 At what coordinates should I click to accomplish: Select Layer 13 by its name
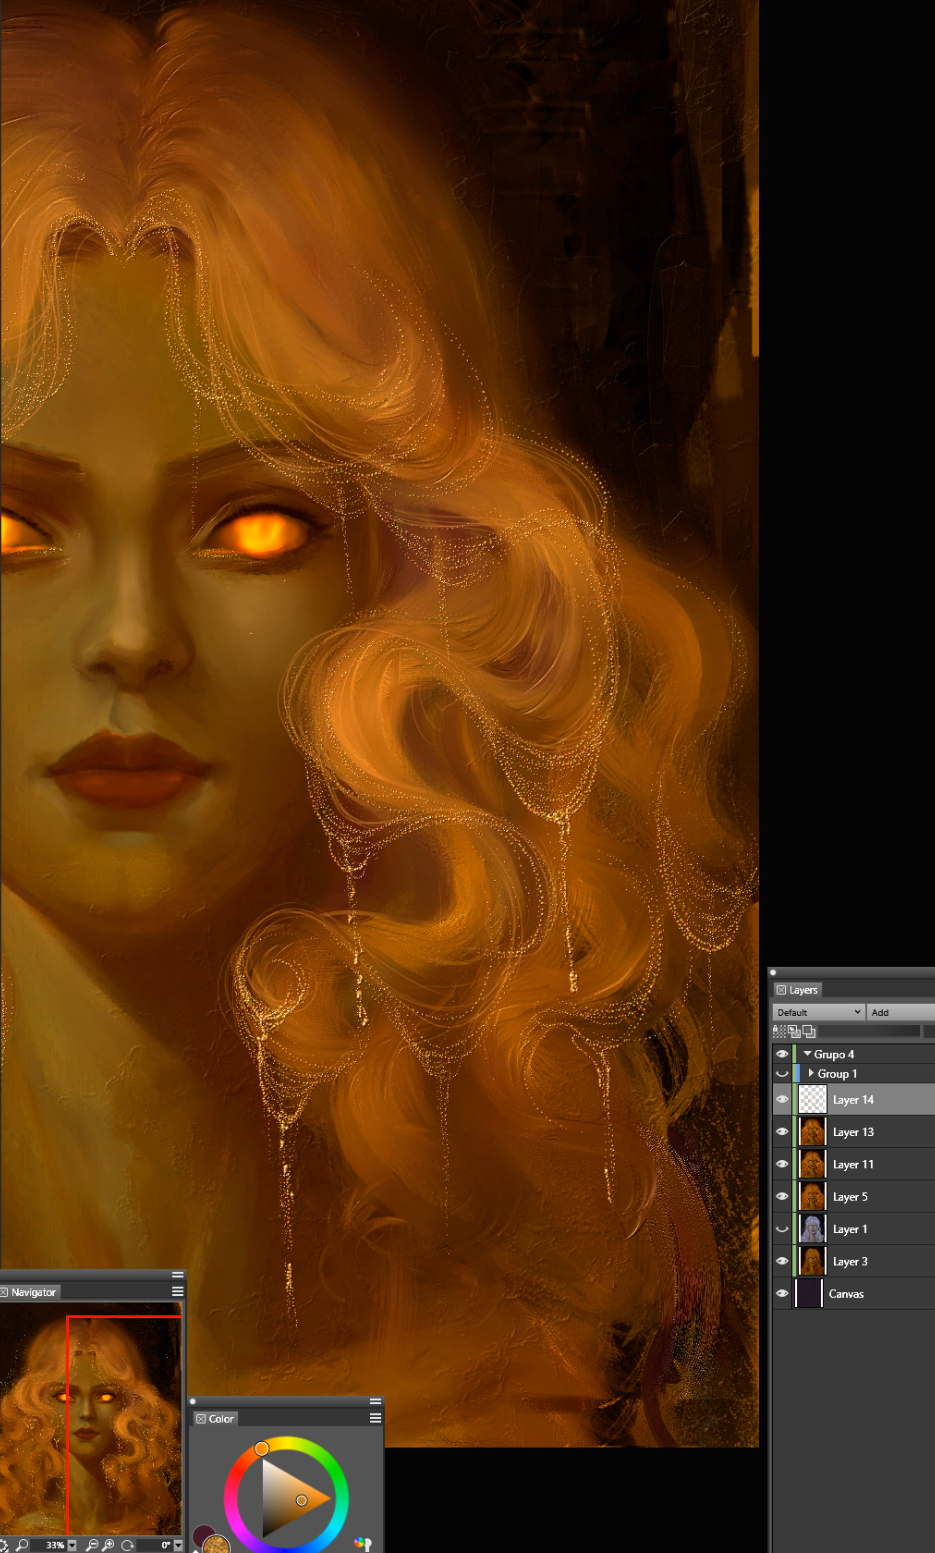853,1132
